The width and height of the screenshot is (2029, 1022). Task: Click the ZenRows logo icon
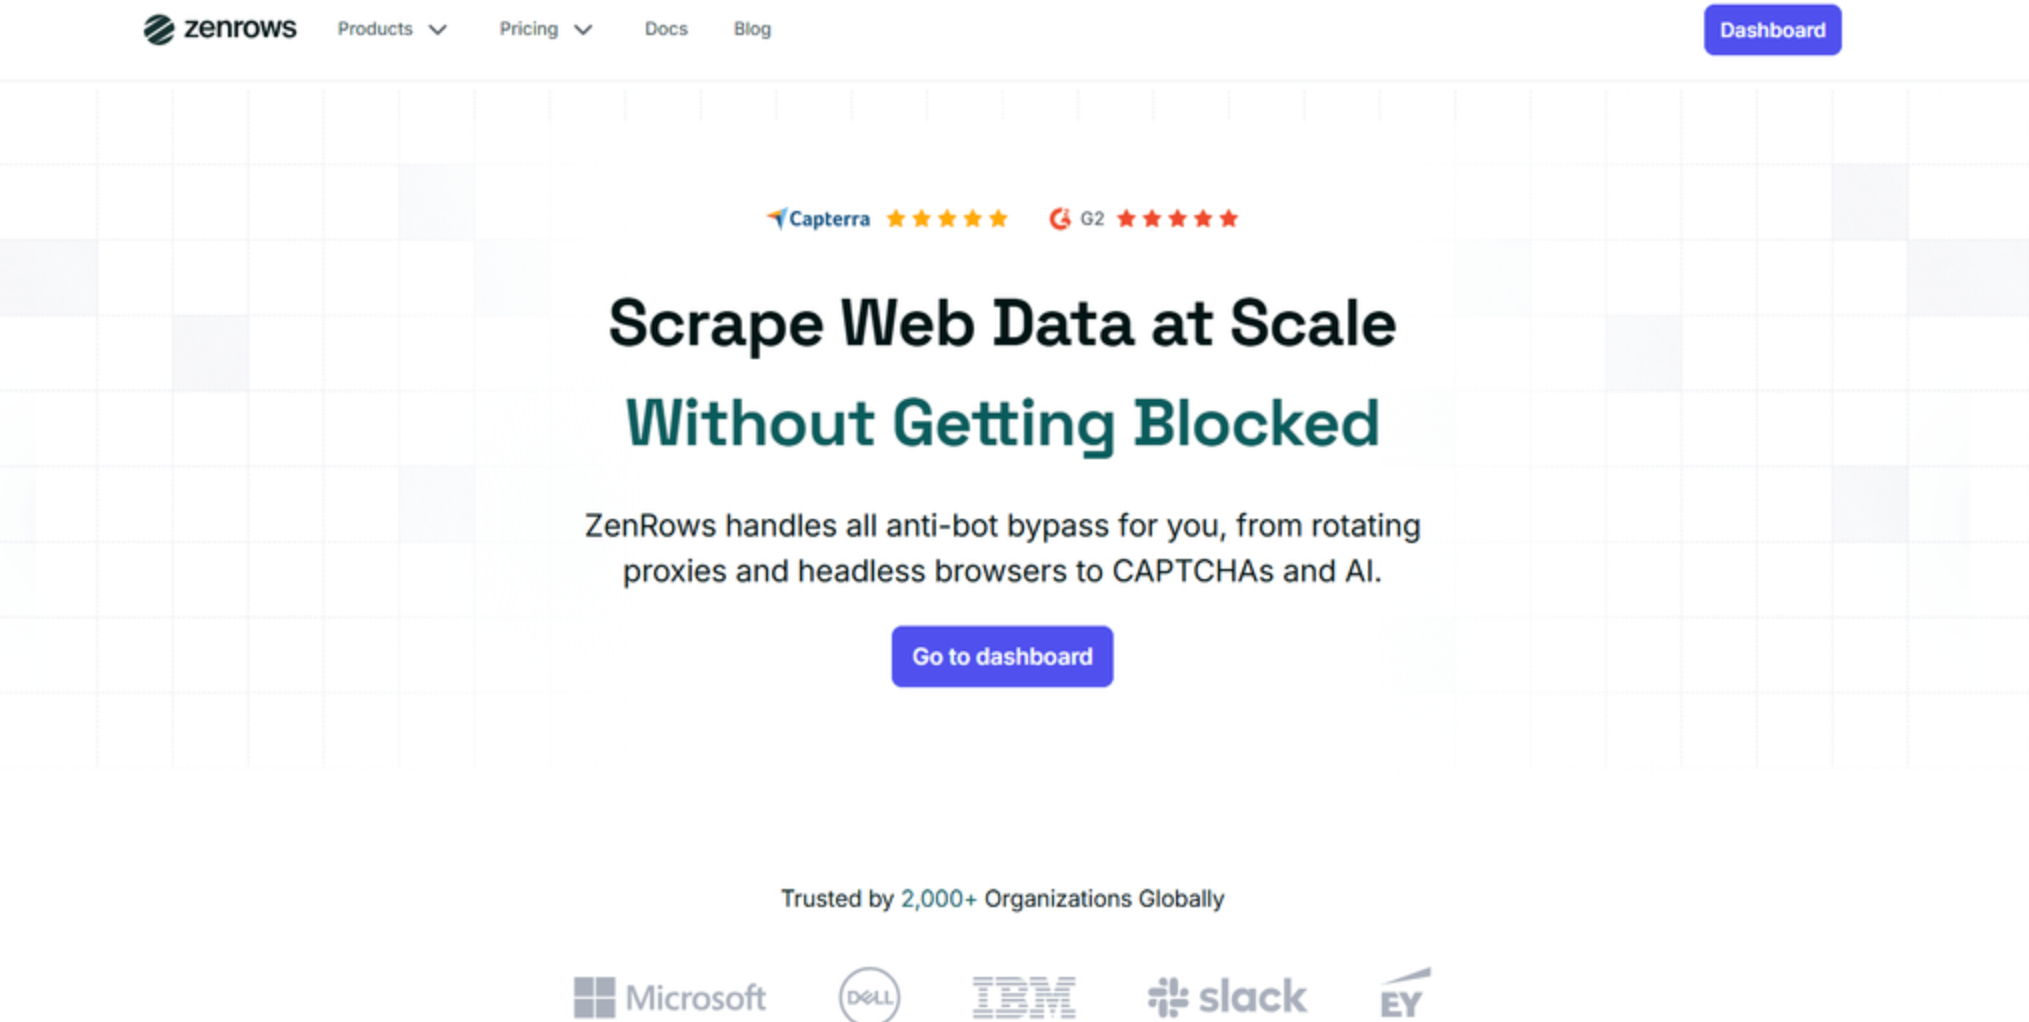coord(158,30)
